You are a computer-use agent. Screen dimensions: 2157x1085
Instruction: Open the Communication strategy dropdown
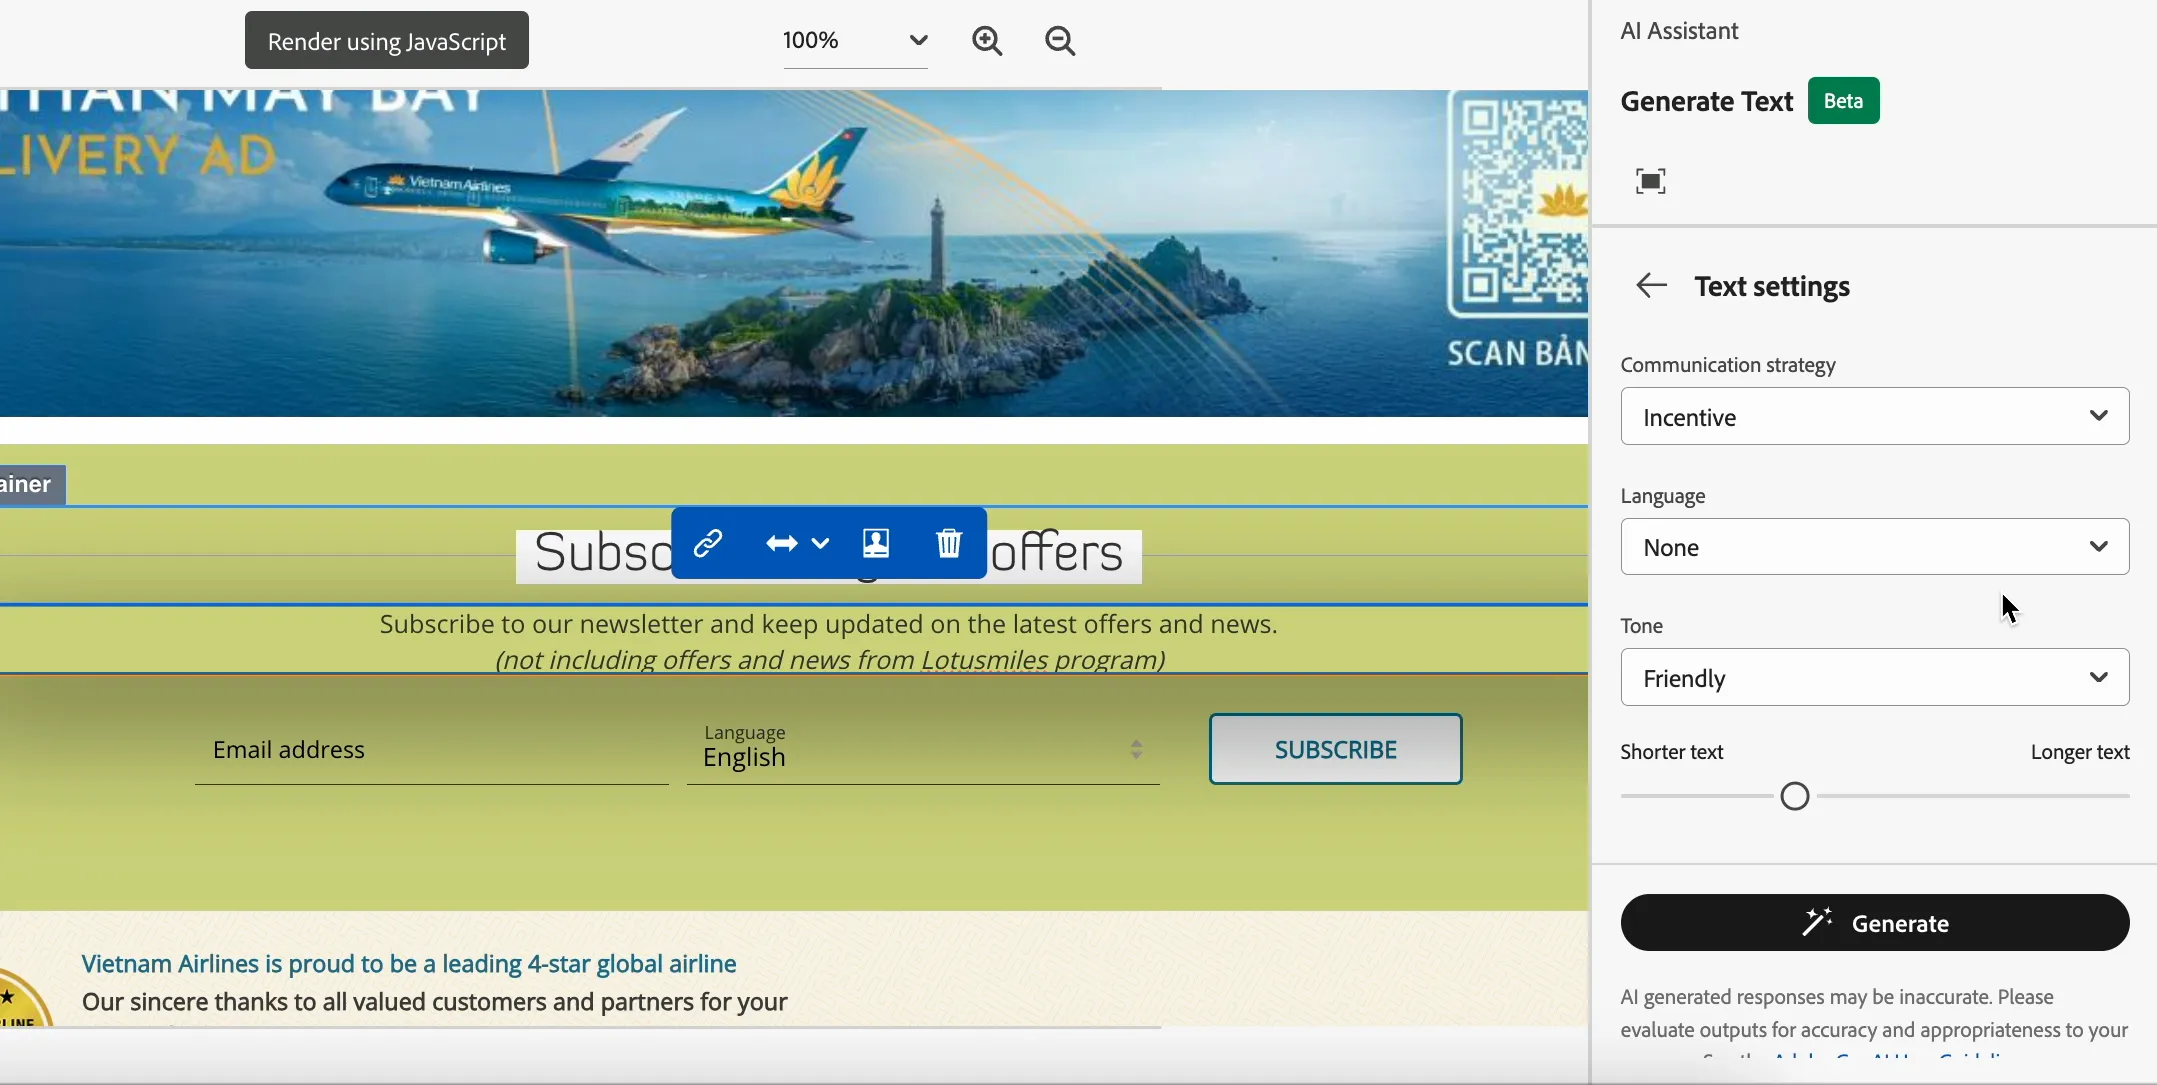click(x=1874, y=416)
